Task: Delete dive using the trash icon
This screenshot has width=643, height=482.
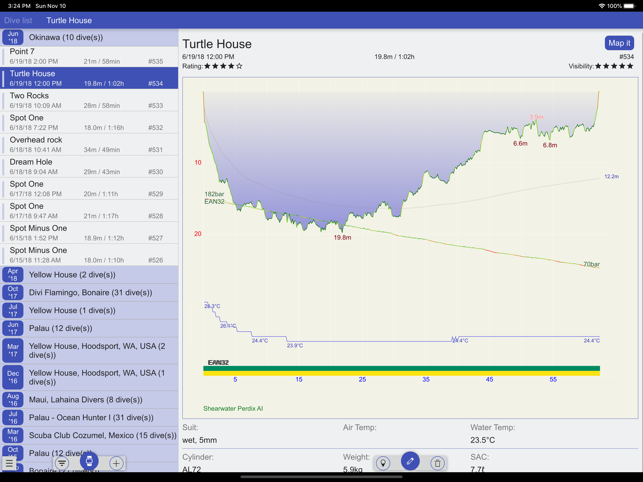Action: click(437, 463)
